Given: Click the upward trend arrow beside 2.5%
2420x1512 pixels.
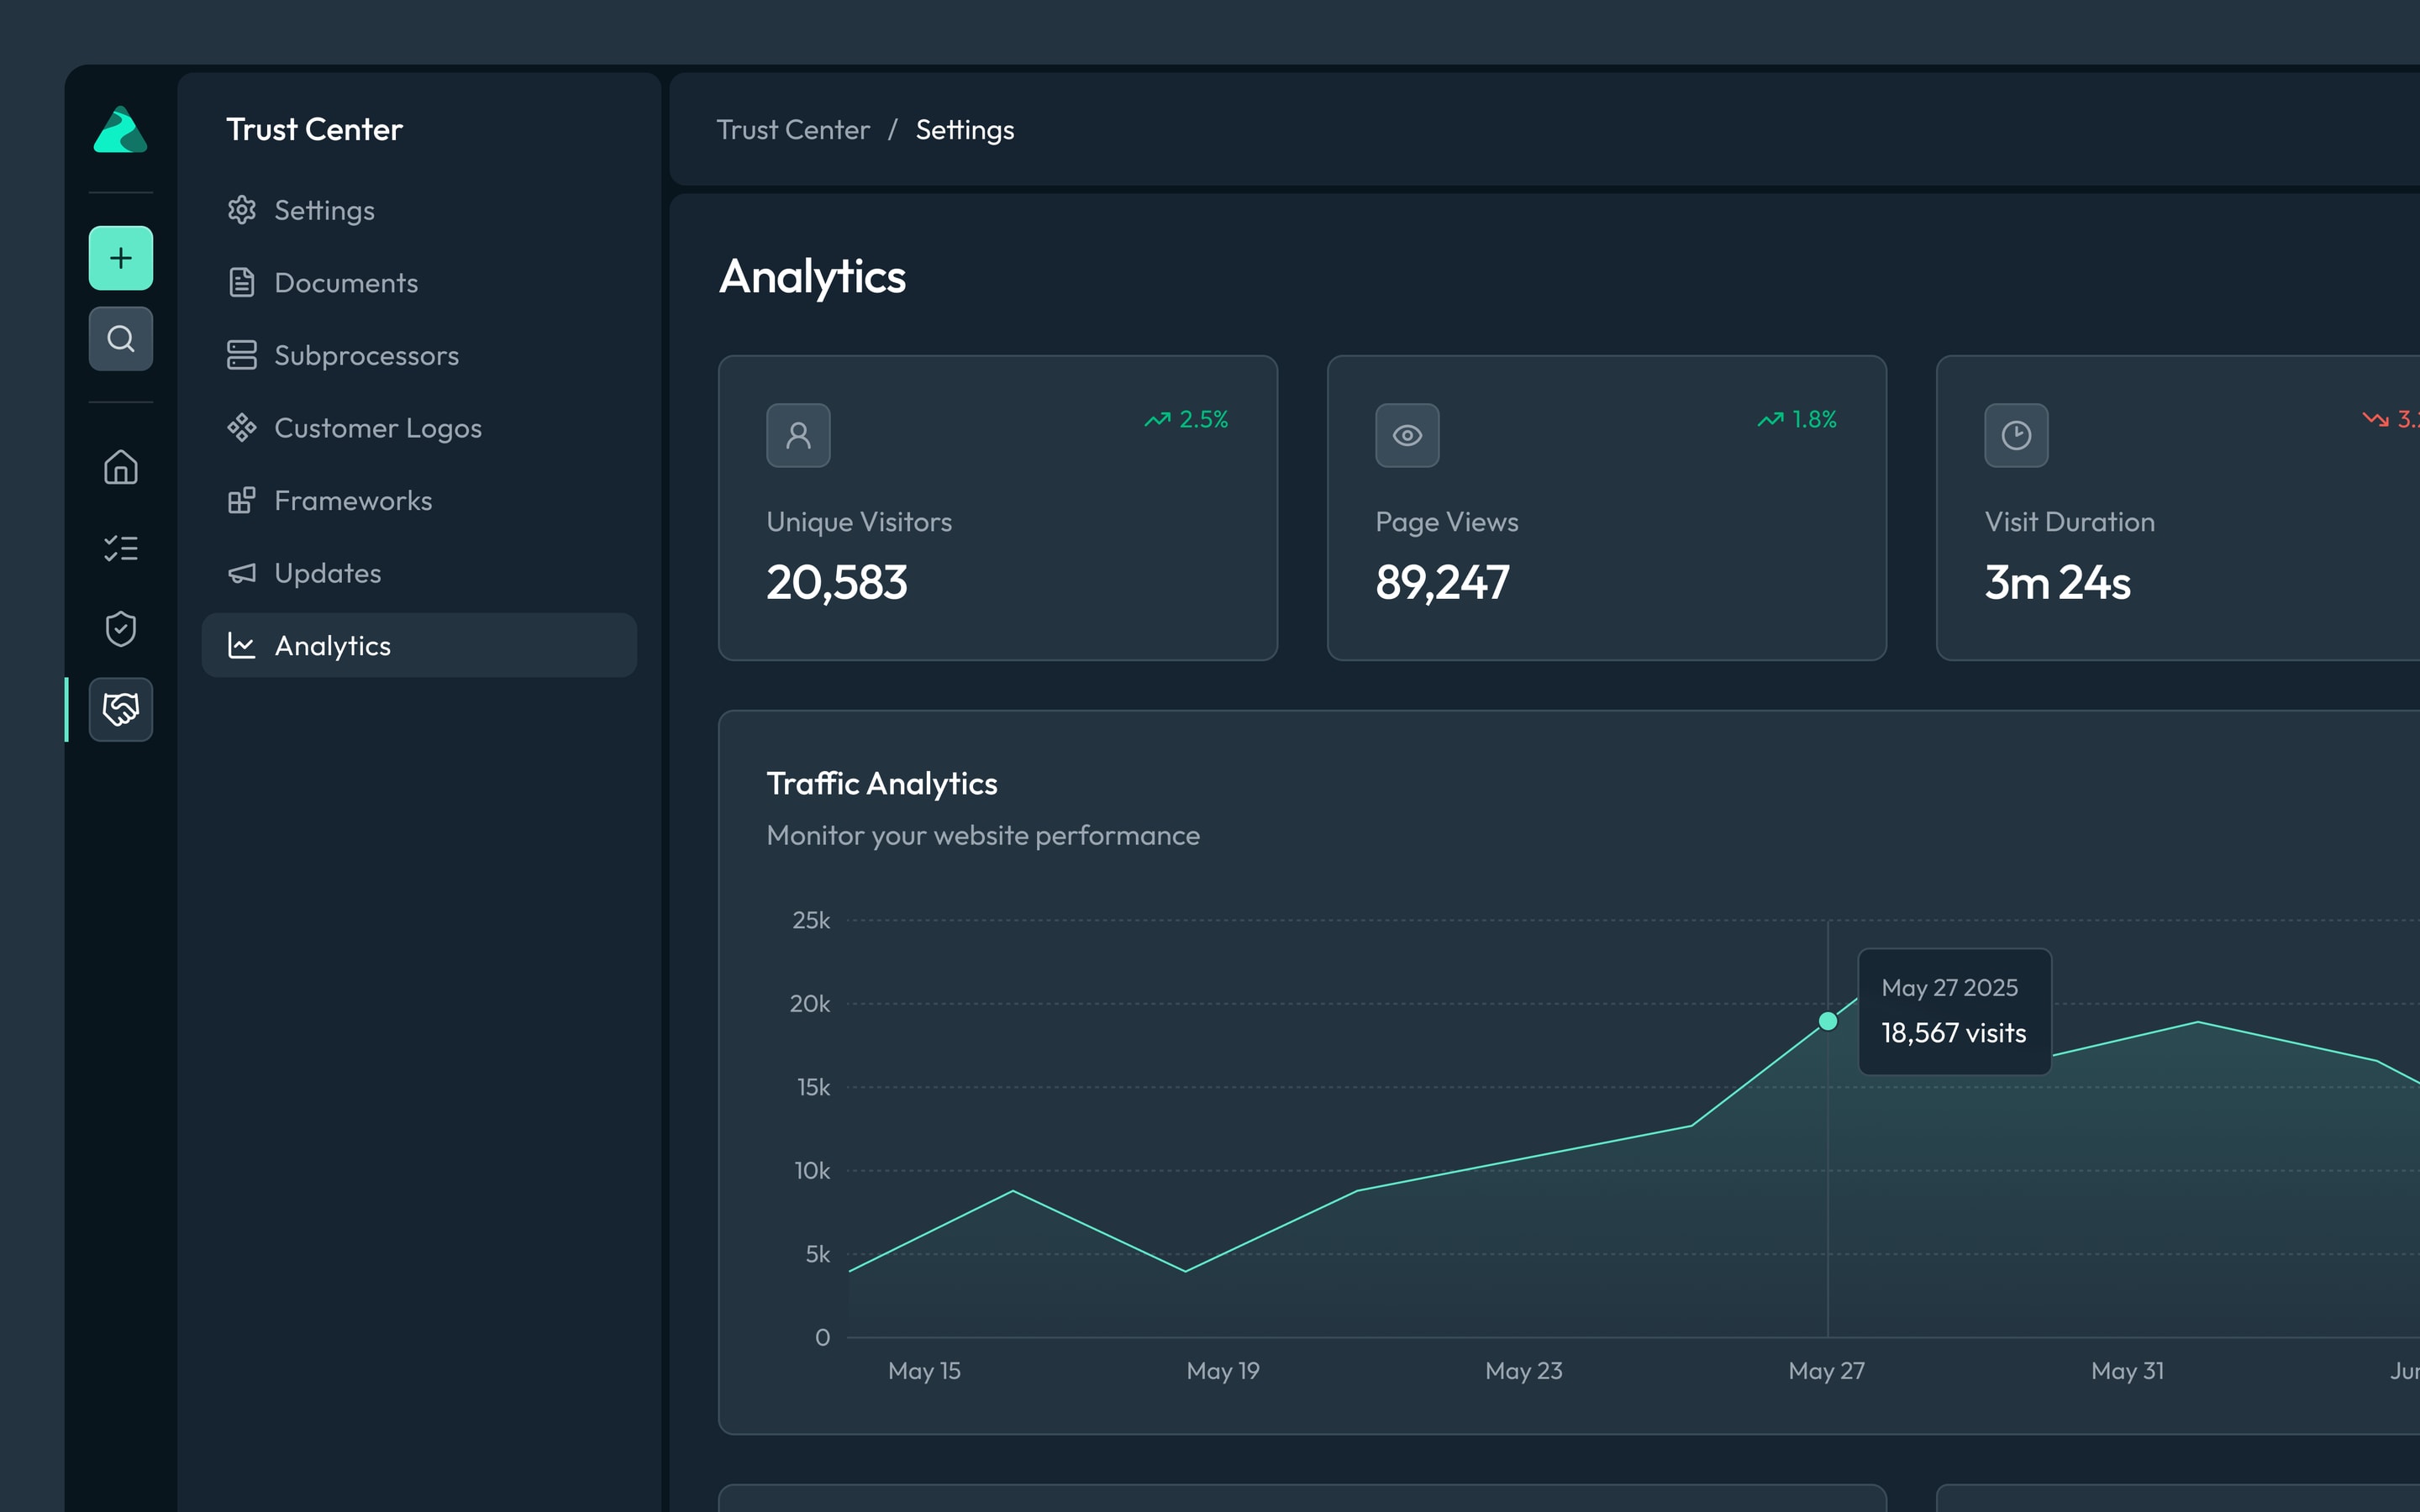Looking at the screenshot, I should 1158,420.
